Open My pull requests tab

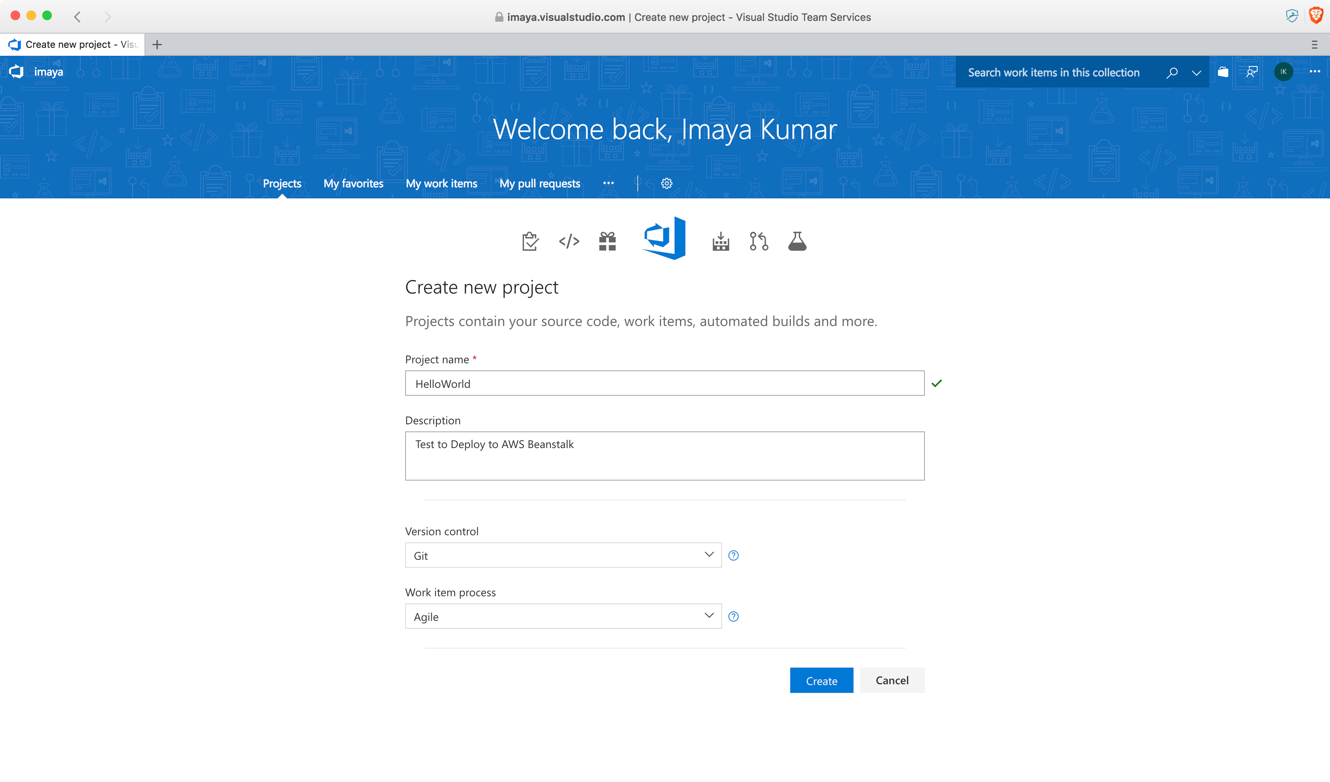pos(540,184)
